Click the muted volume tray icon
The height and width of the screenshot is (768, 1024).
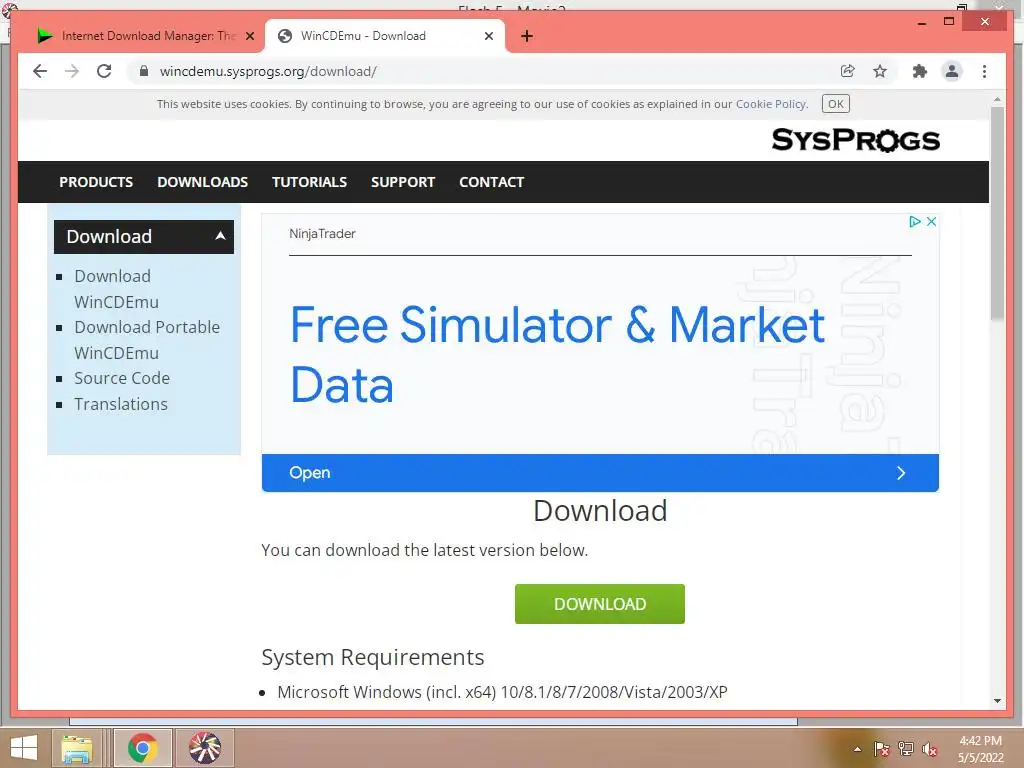[930, 749]
